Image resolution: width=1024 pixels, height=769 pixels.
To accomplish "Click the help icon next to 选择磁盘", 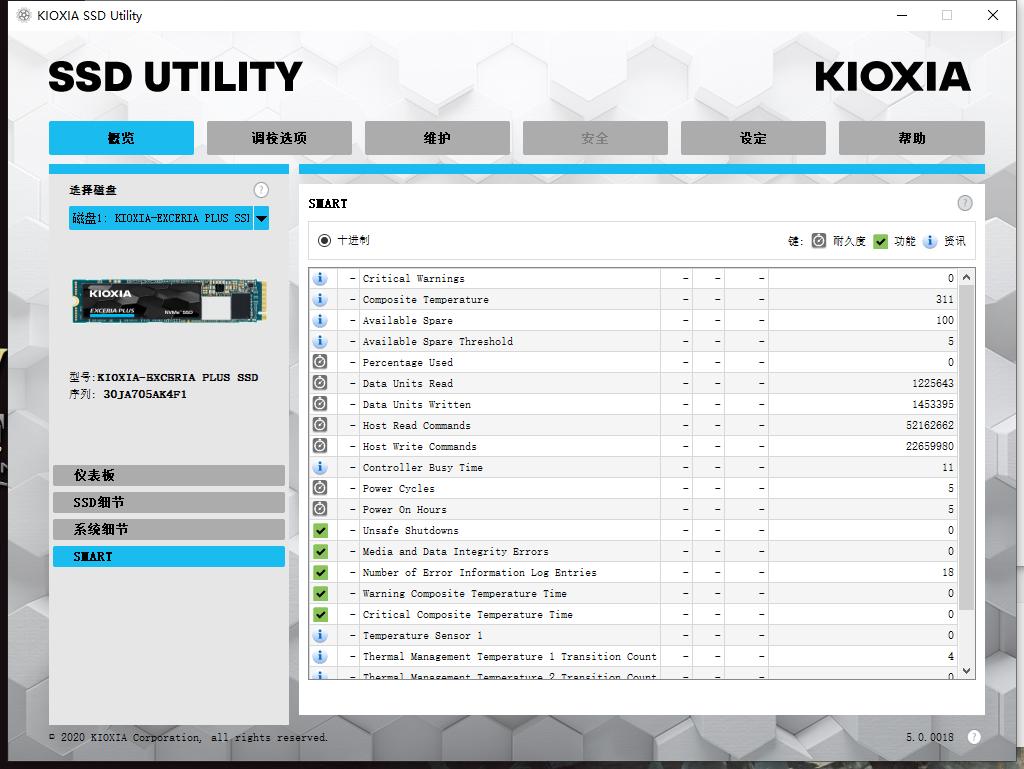I will [261, 190].
